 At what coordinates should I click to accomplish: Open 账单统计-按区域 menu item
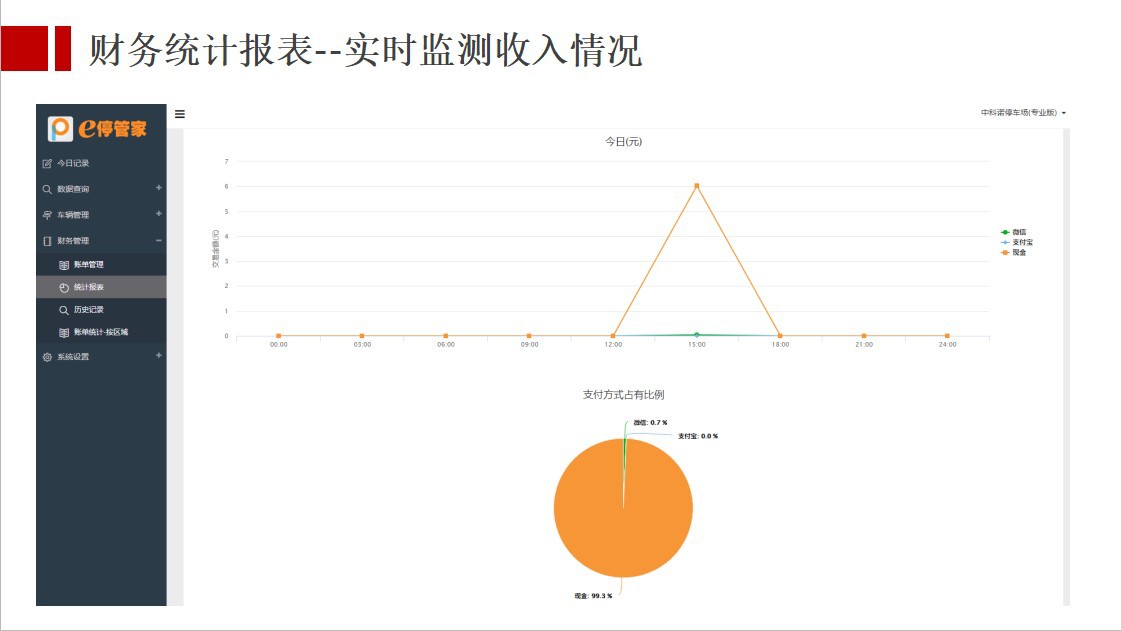point(100,332)
